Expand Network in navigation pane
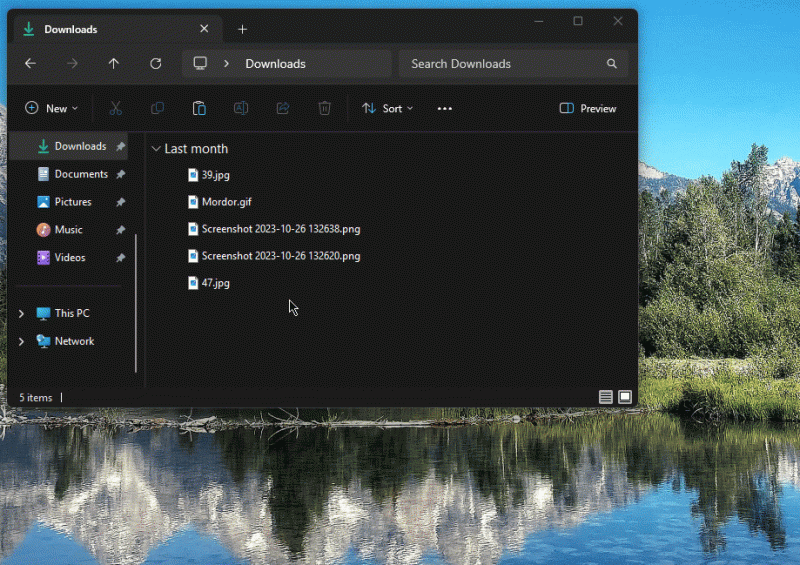Screen dimensions: 800x565 21,341
